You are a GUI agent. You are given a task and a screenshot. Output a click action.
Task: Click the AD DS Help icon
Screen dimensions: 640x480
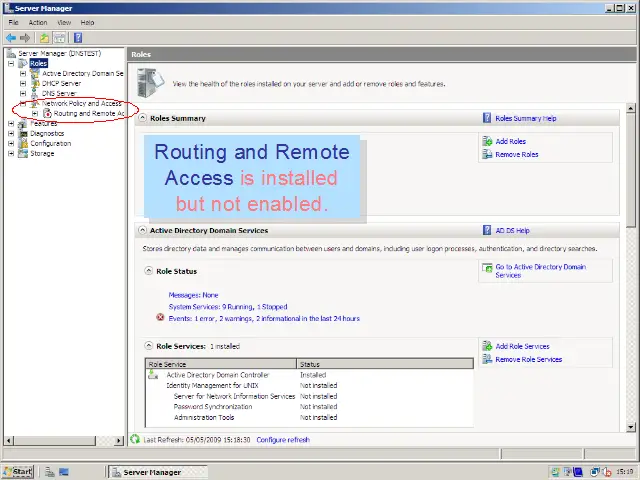click(487, 230)
